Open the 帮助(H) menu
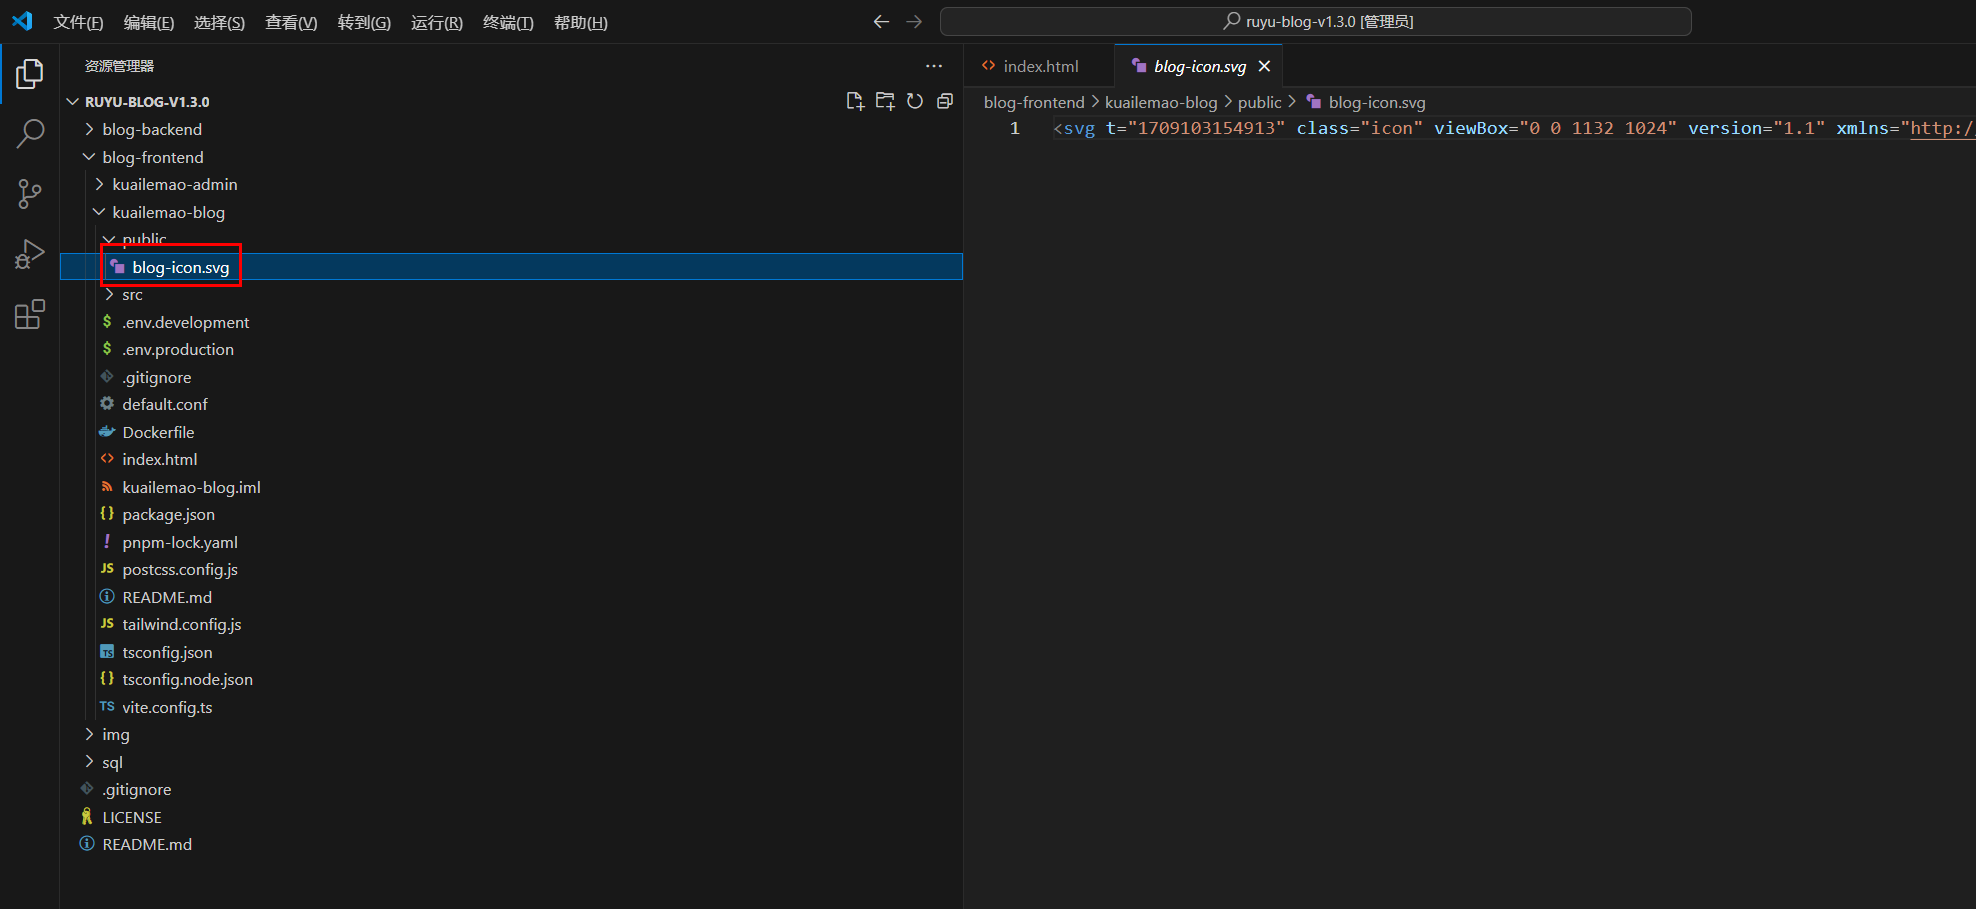 tap(580, 22)
